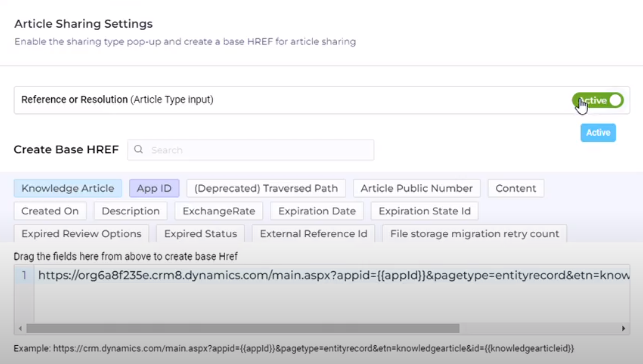The image size is (643, 364).
Task: Click the Example URL text below the editor
Action: click(x=294, y=348)
